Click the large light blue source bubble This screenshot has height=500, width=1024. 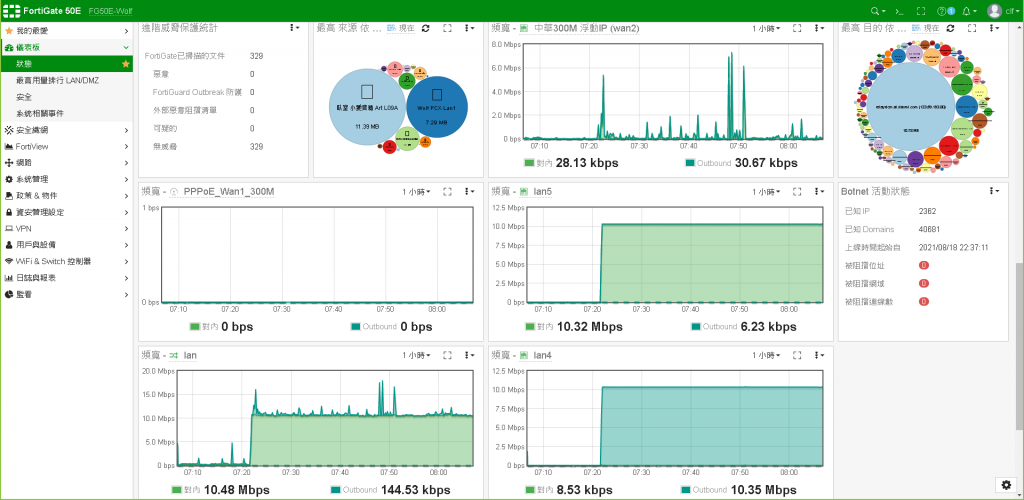click(367, 106)
